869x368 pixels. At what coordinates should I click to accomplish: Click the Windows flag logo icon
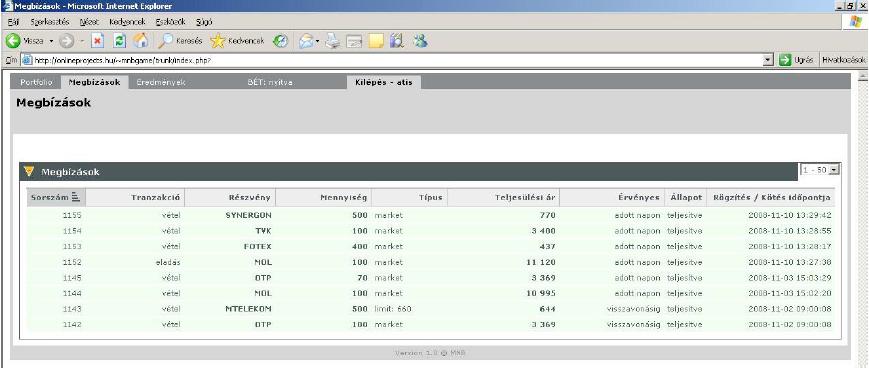[856, 22]
